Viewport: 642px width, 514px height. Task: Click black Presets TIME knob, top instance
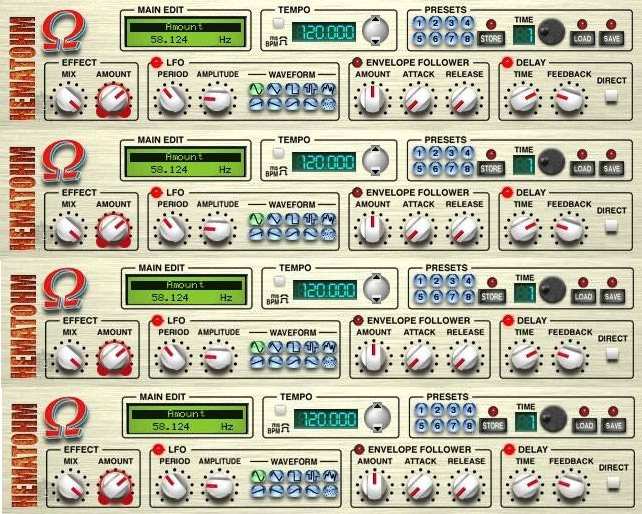coord(551,32)
